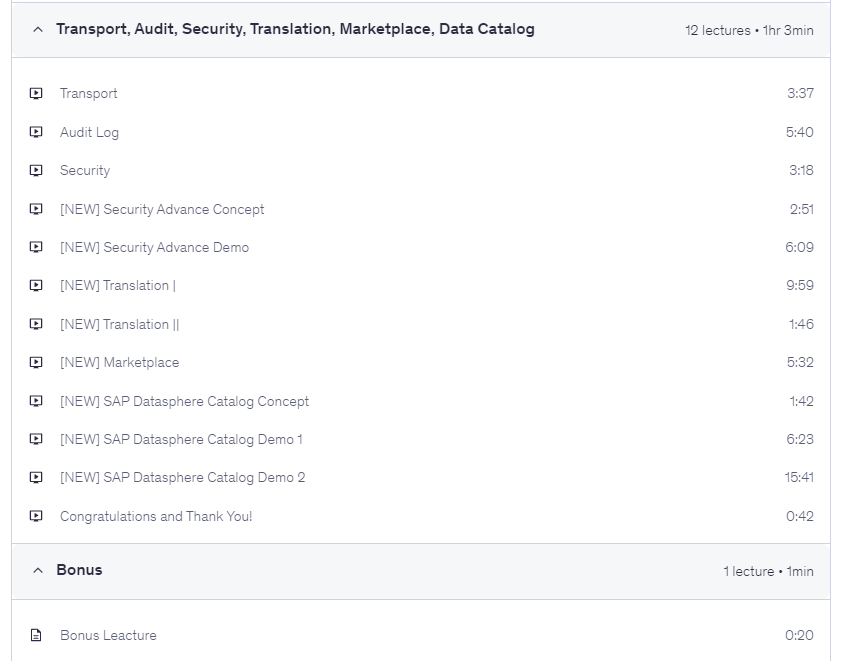Click the video icon beside the Security lecture
851x661 pixels.
(37, 171)
